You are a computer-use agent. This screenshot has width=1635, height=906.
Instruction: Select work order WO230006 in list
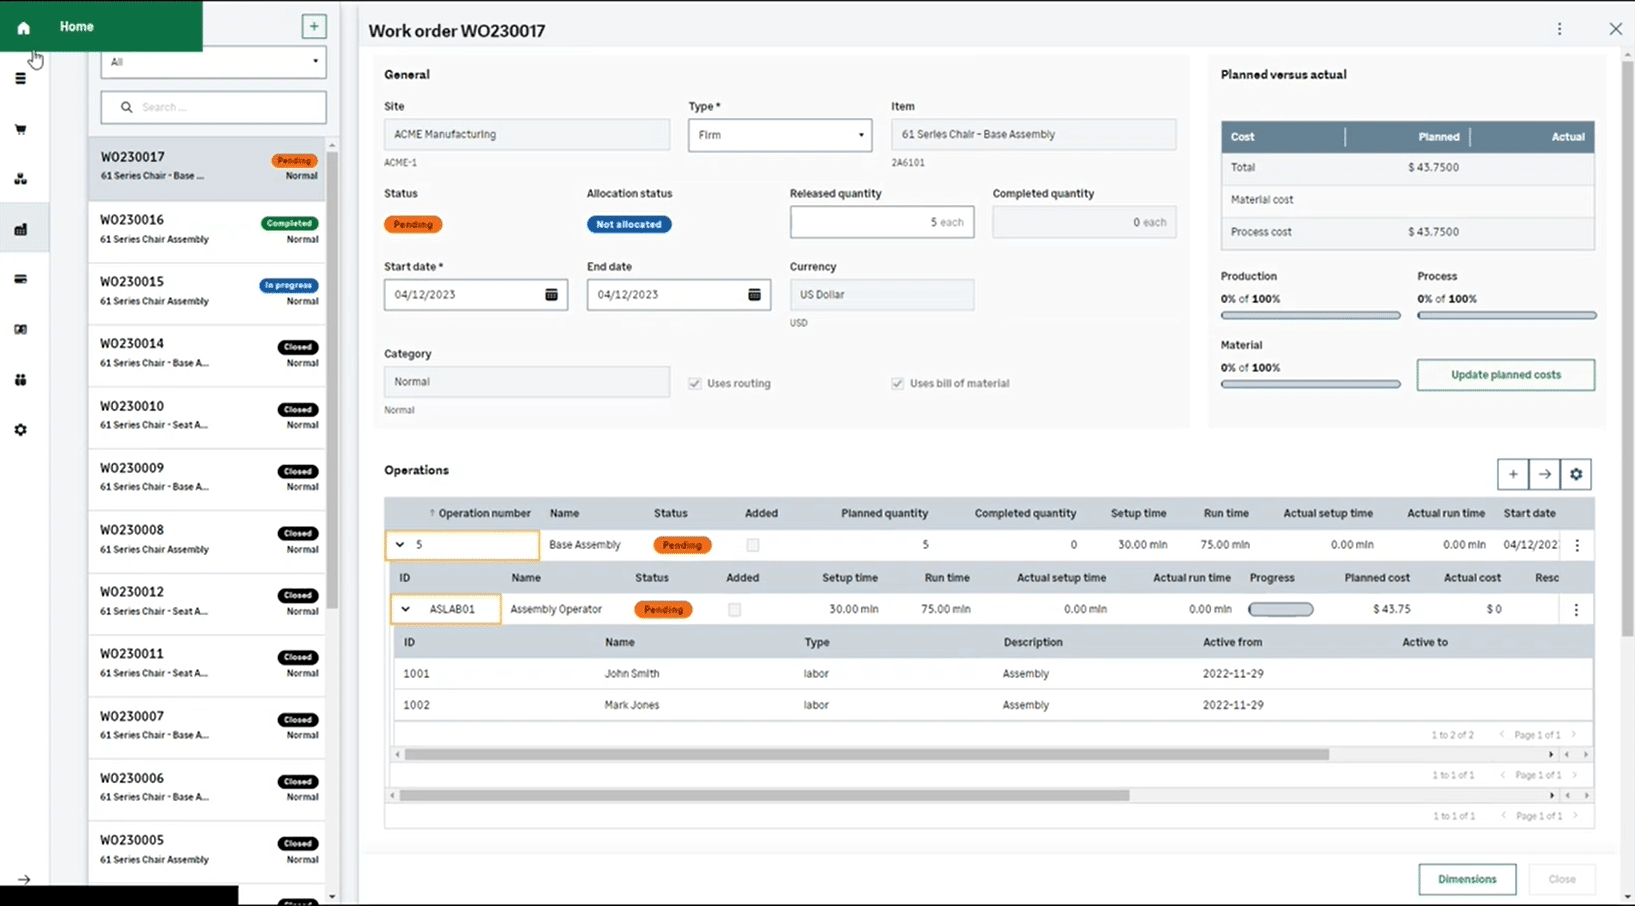tap(207, 788)
